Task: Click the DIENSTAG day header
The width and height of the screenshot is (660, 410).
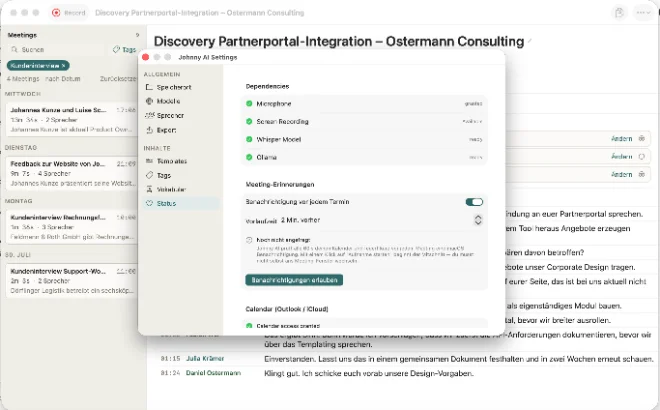Action: pyautogui.click(x=21, y=148)
